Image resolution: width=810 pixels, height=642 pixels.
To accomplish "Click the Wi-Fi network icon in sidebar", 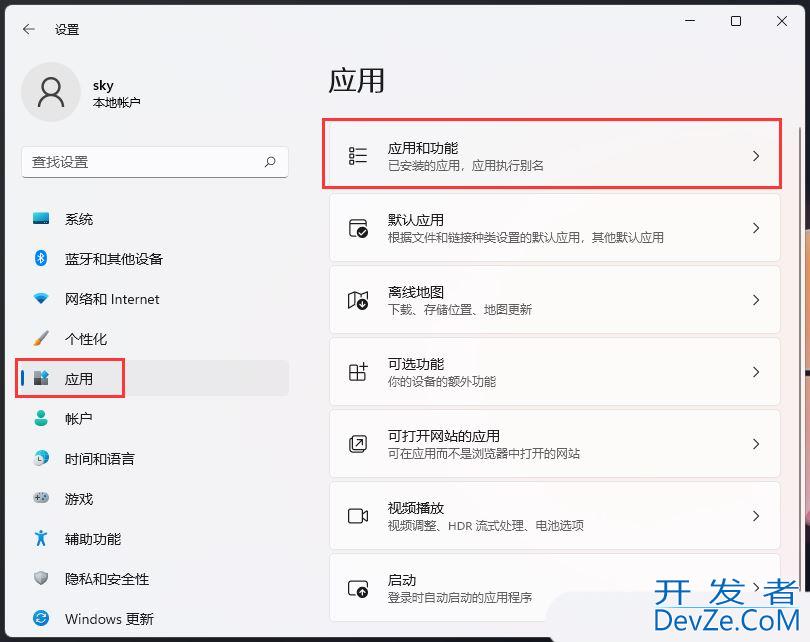I will pos(41,299).
